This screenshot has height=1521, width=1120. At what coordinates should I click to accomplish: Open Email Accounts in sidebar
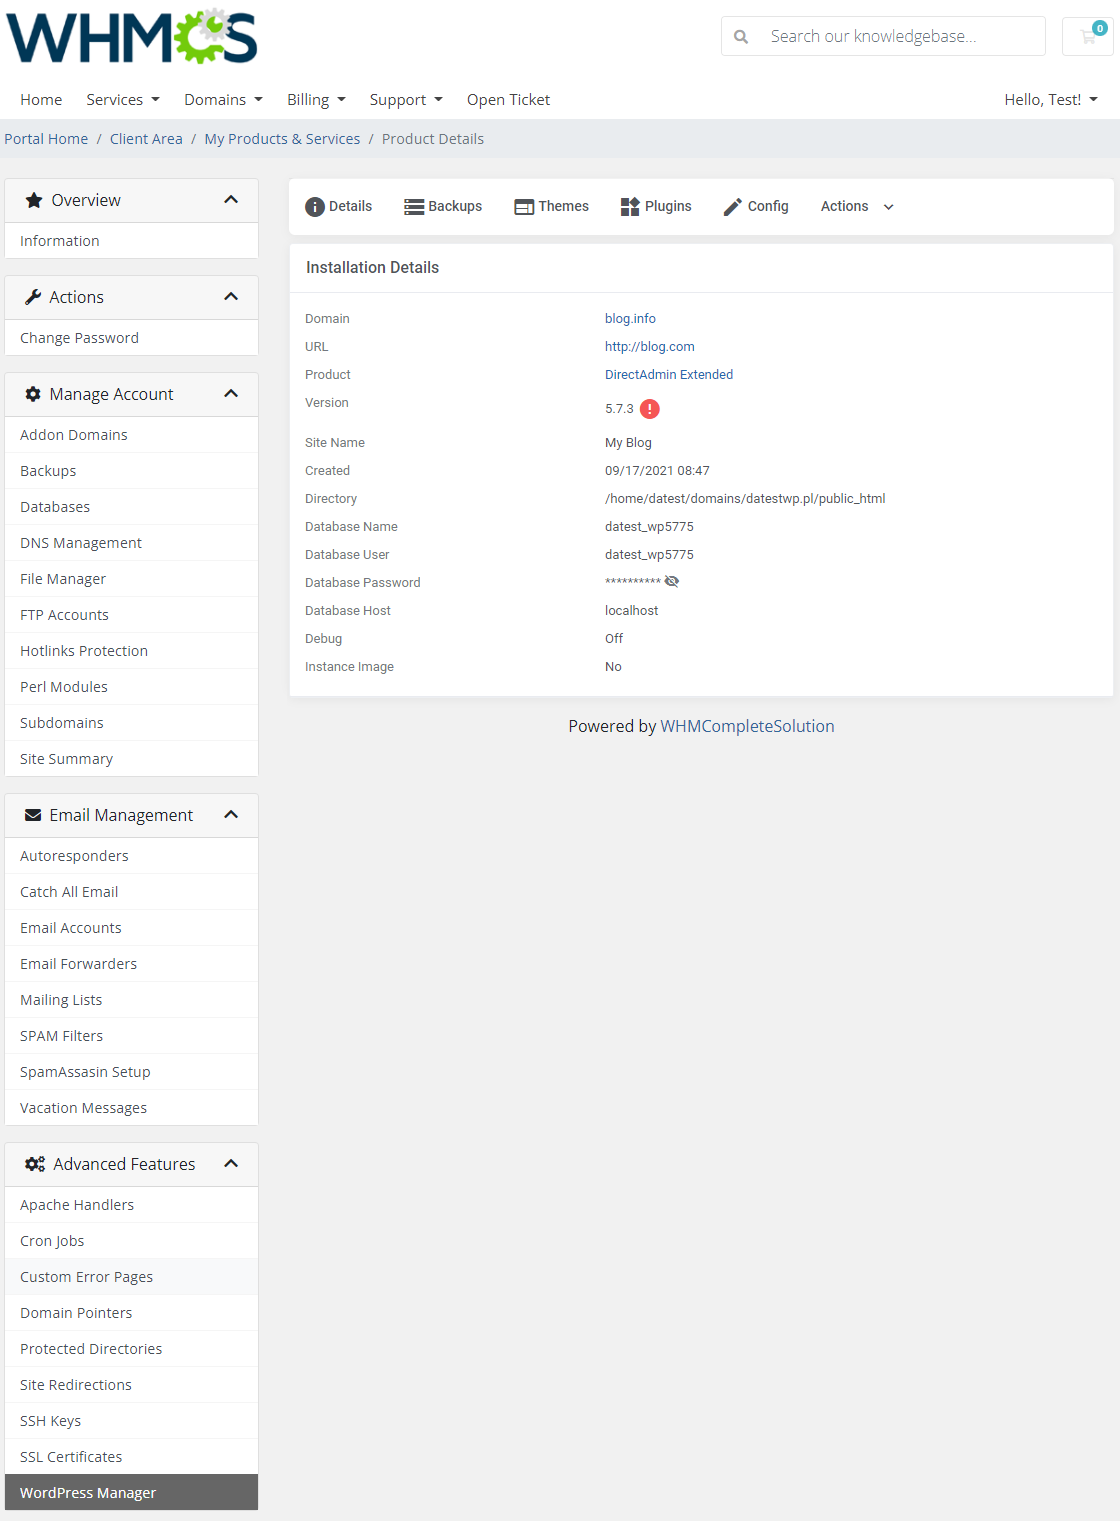tap(132, 928)
